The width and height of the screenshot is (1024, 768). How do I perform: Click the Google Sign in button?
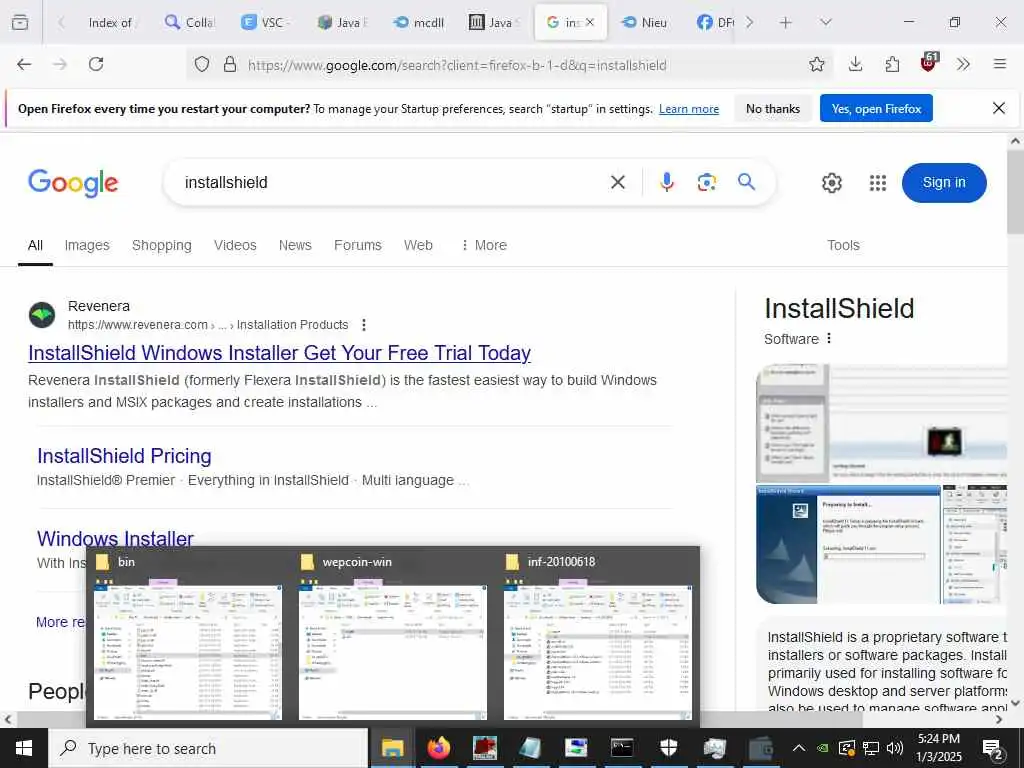(944, 182)
